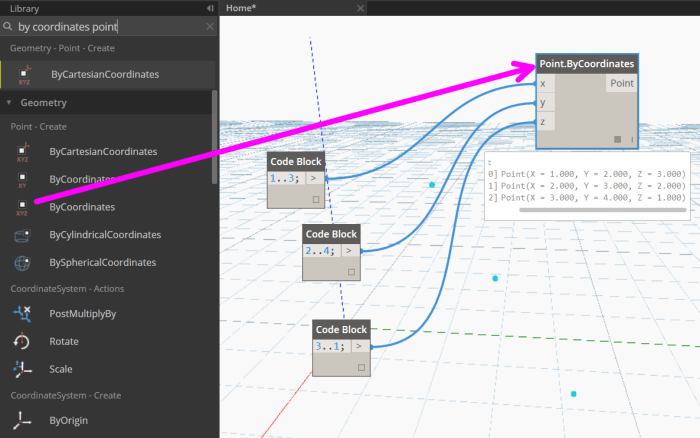700x438 pixels.
Task: Click the x input port on Point.ByCoordinates
Action: [x=543, y=84]
